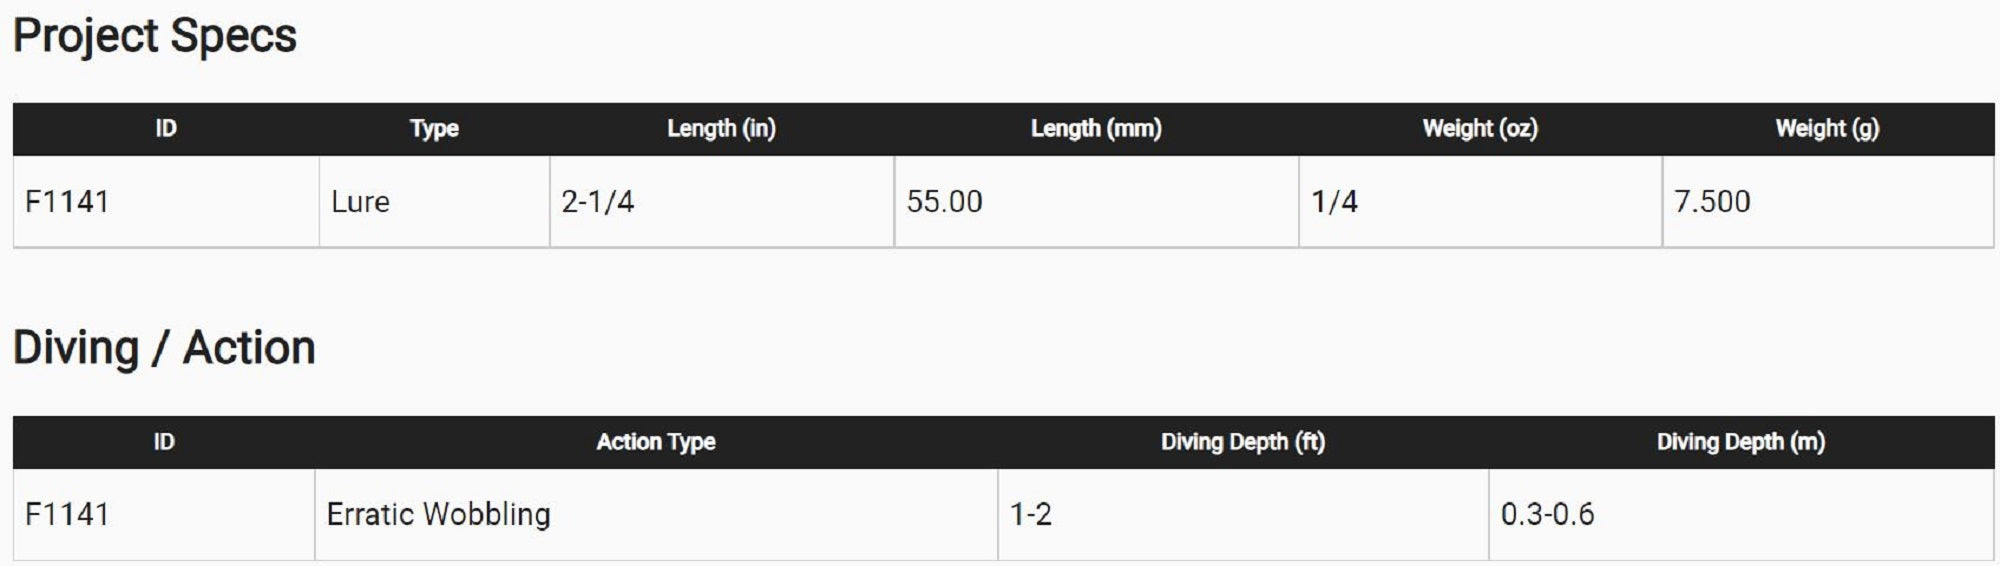
Task: Select the Diving Depth (ft) column header
Action: click(1243, 442)
